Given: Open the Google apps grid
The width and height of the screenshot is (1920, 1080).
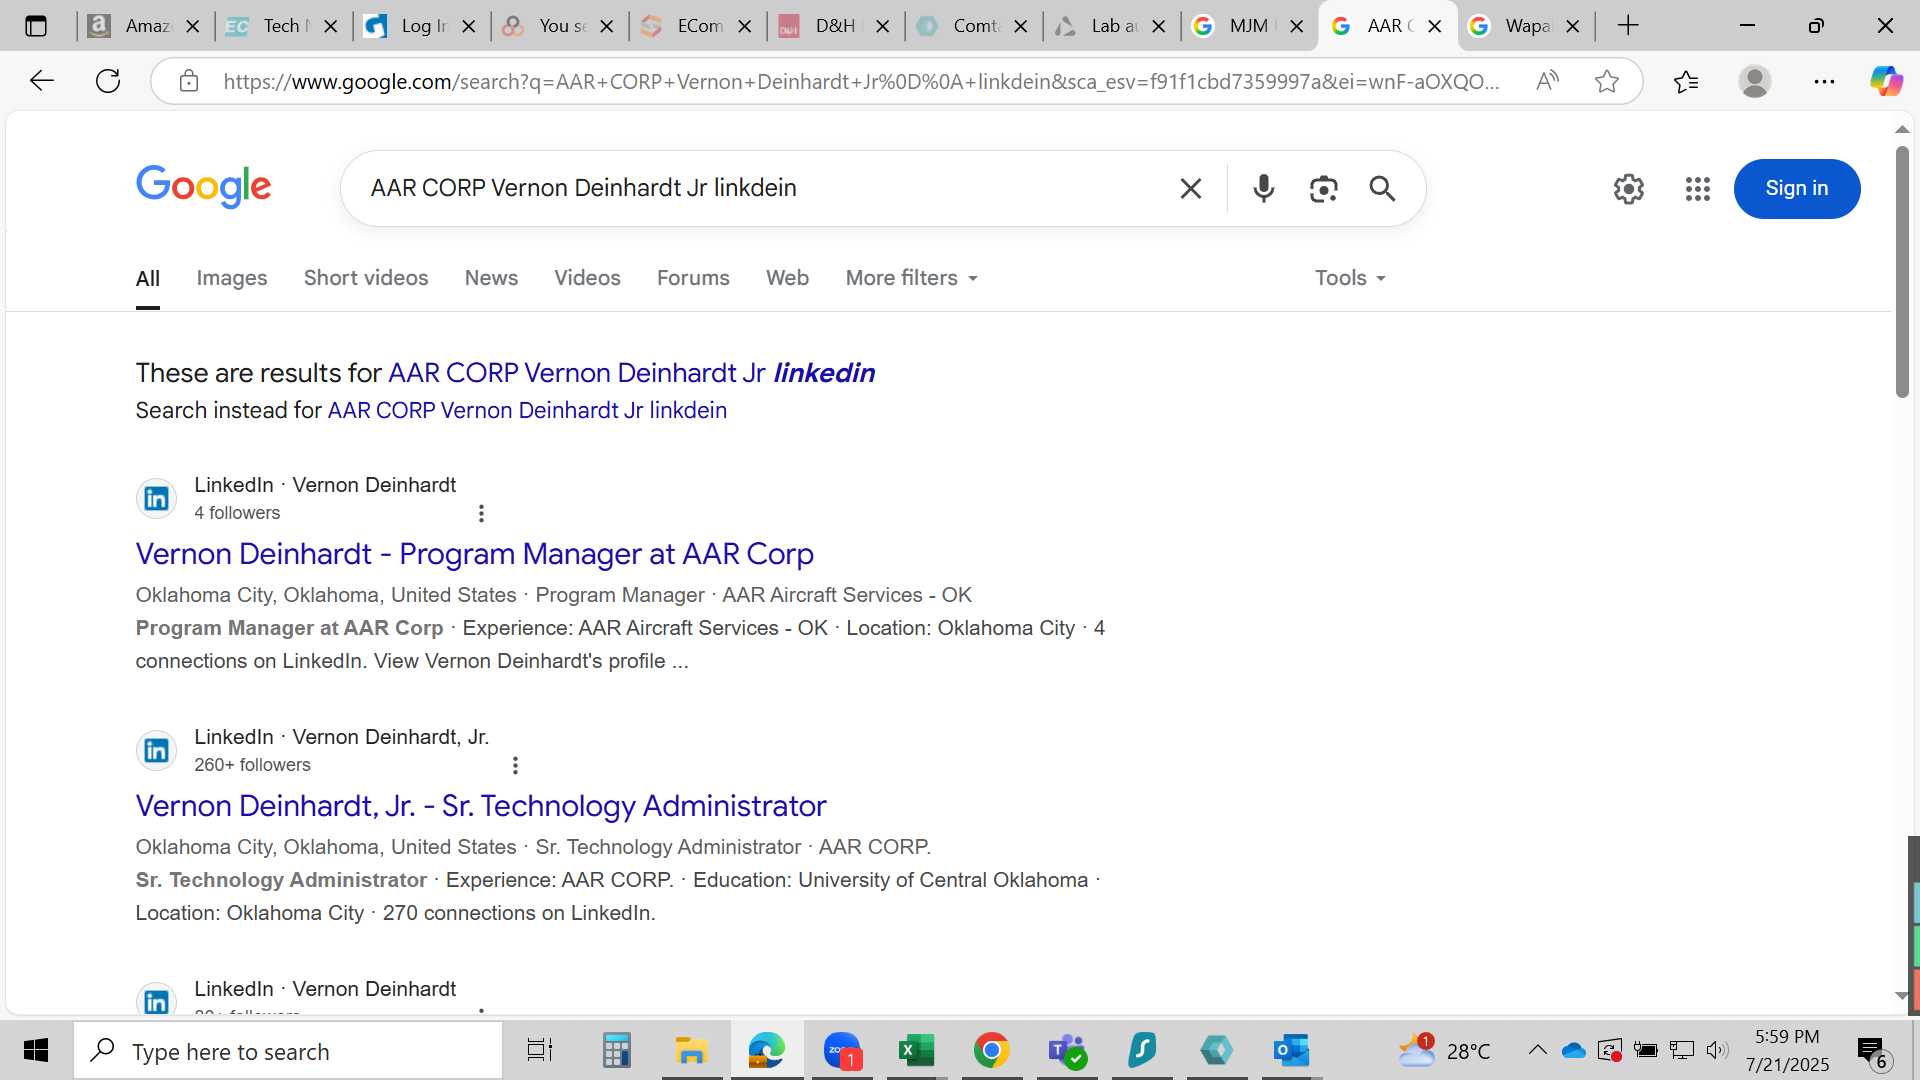Looking at the screenshot, I should 1698,188.
